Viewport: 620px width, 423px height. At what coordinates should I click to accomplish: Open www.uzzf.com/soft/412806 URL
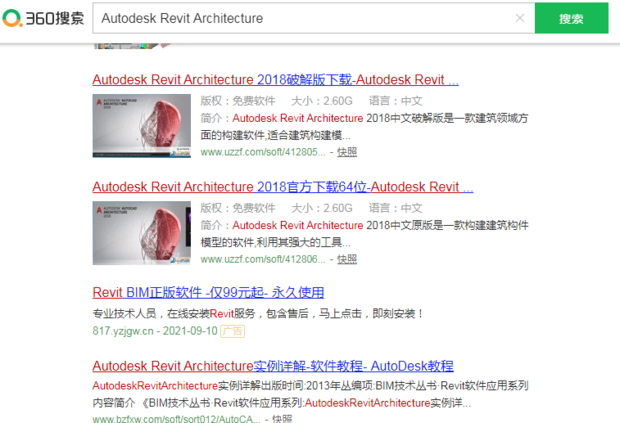(x=263, y=259)
